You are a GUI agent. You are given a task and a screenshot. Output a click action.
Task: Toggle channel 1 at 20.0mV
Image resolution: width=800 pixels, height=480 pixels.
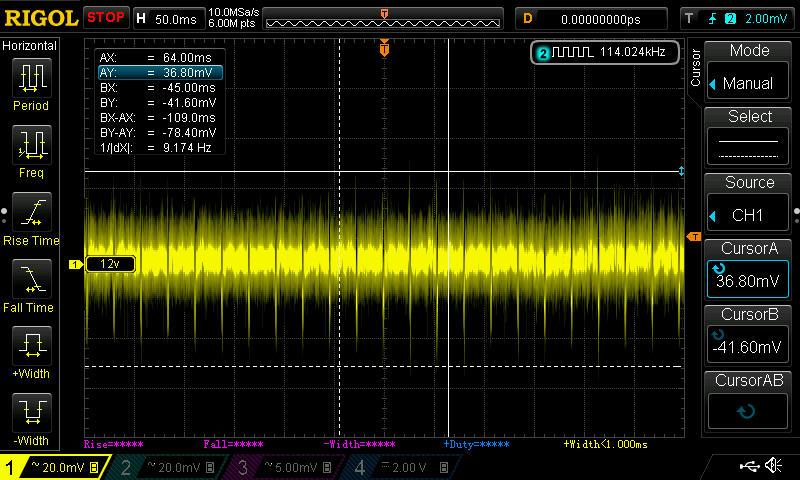point(55,467)
